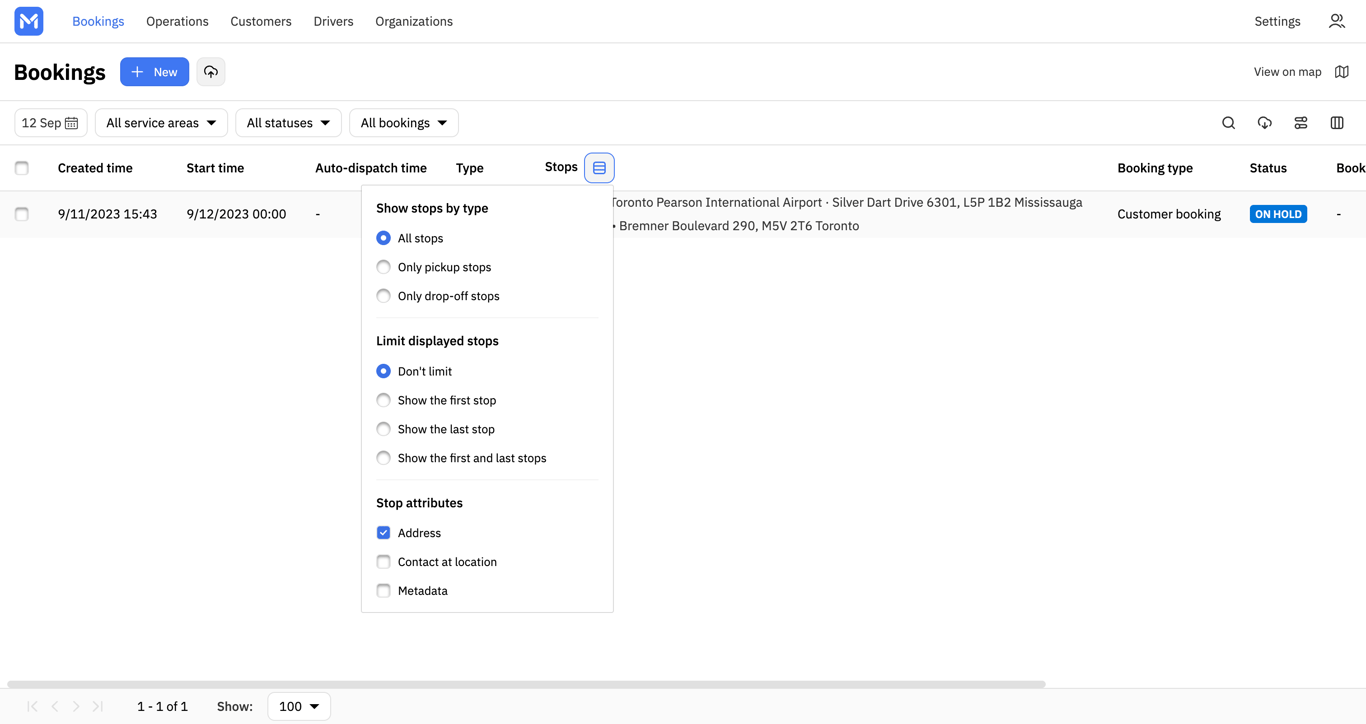Open the 12 Sep date picker
Viewport: 1366px width, 724px height.
point(51,123)
